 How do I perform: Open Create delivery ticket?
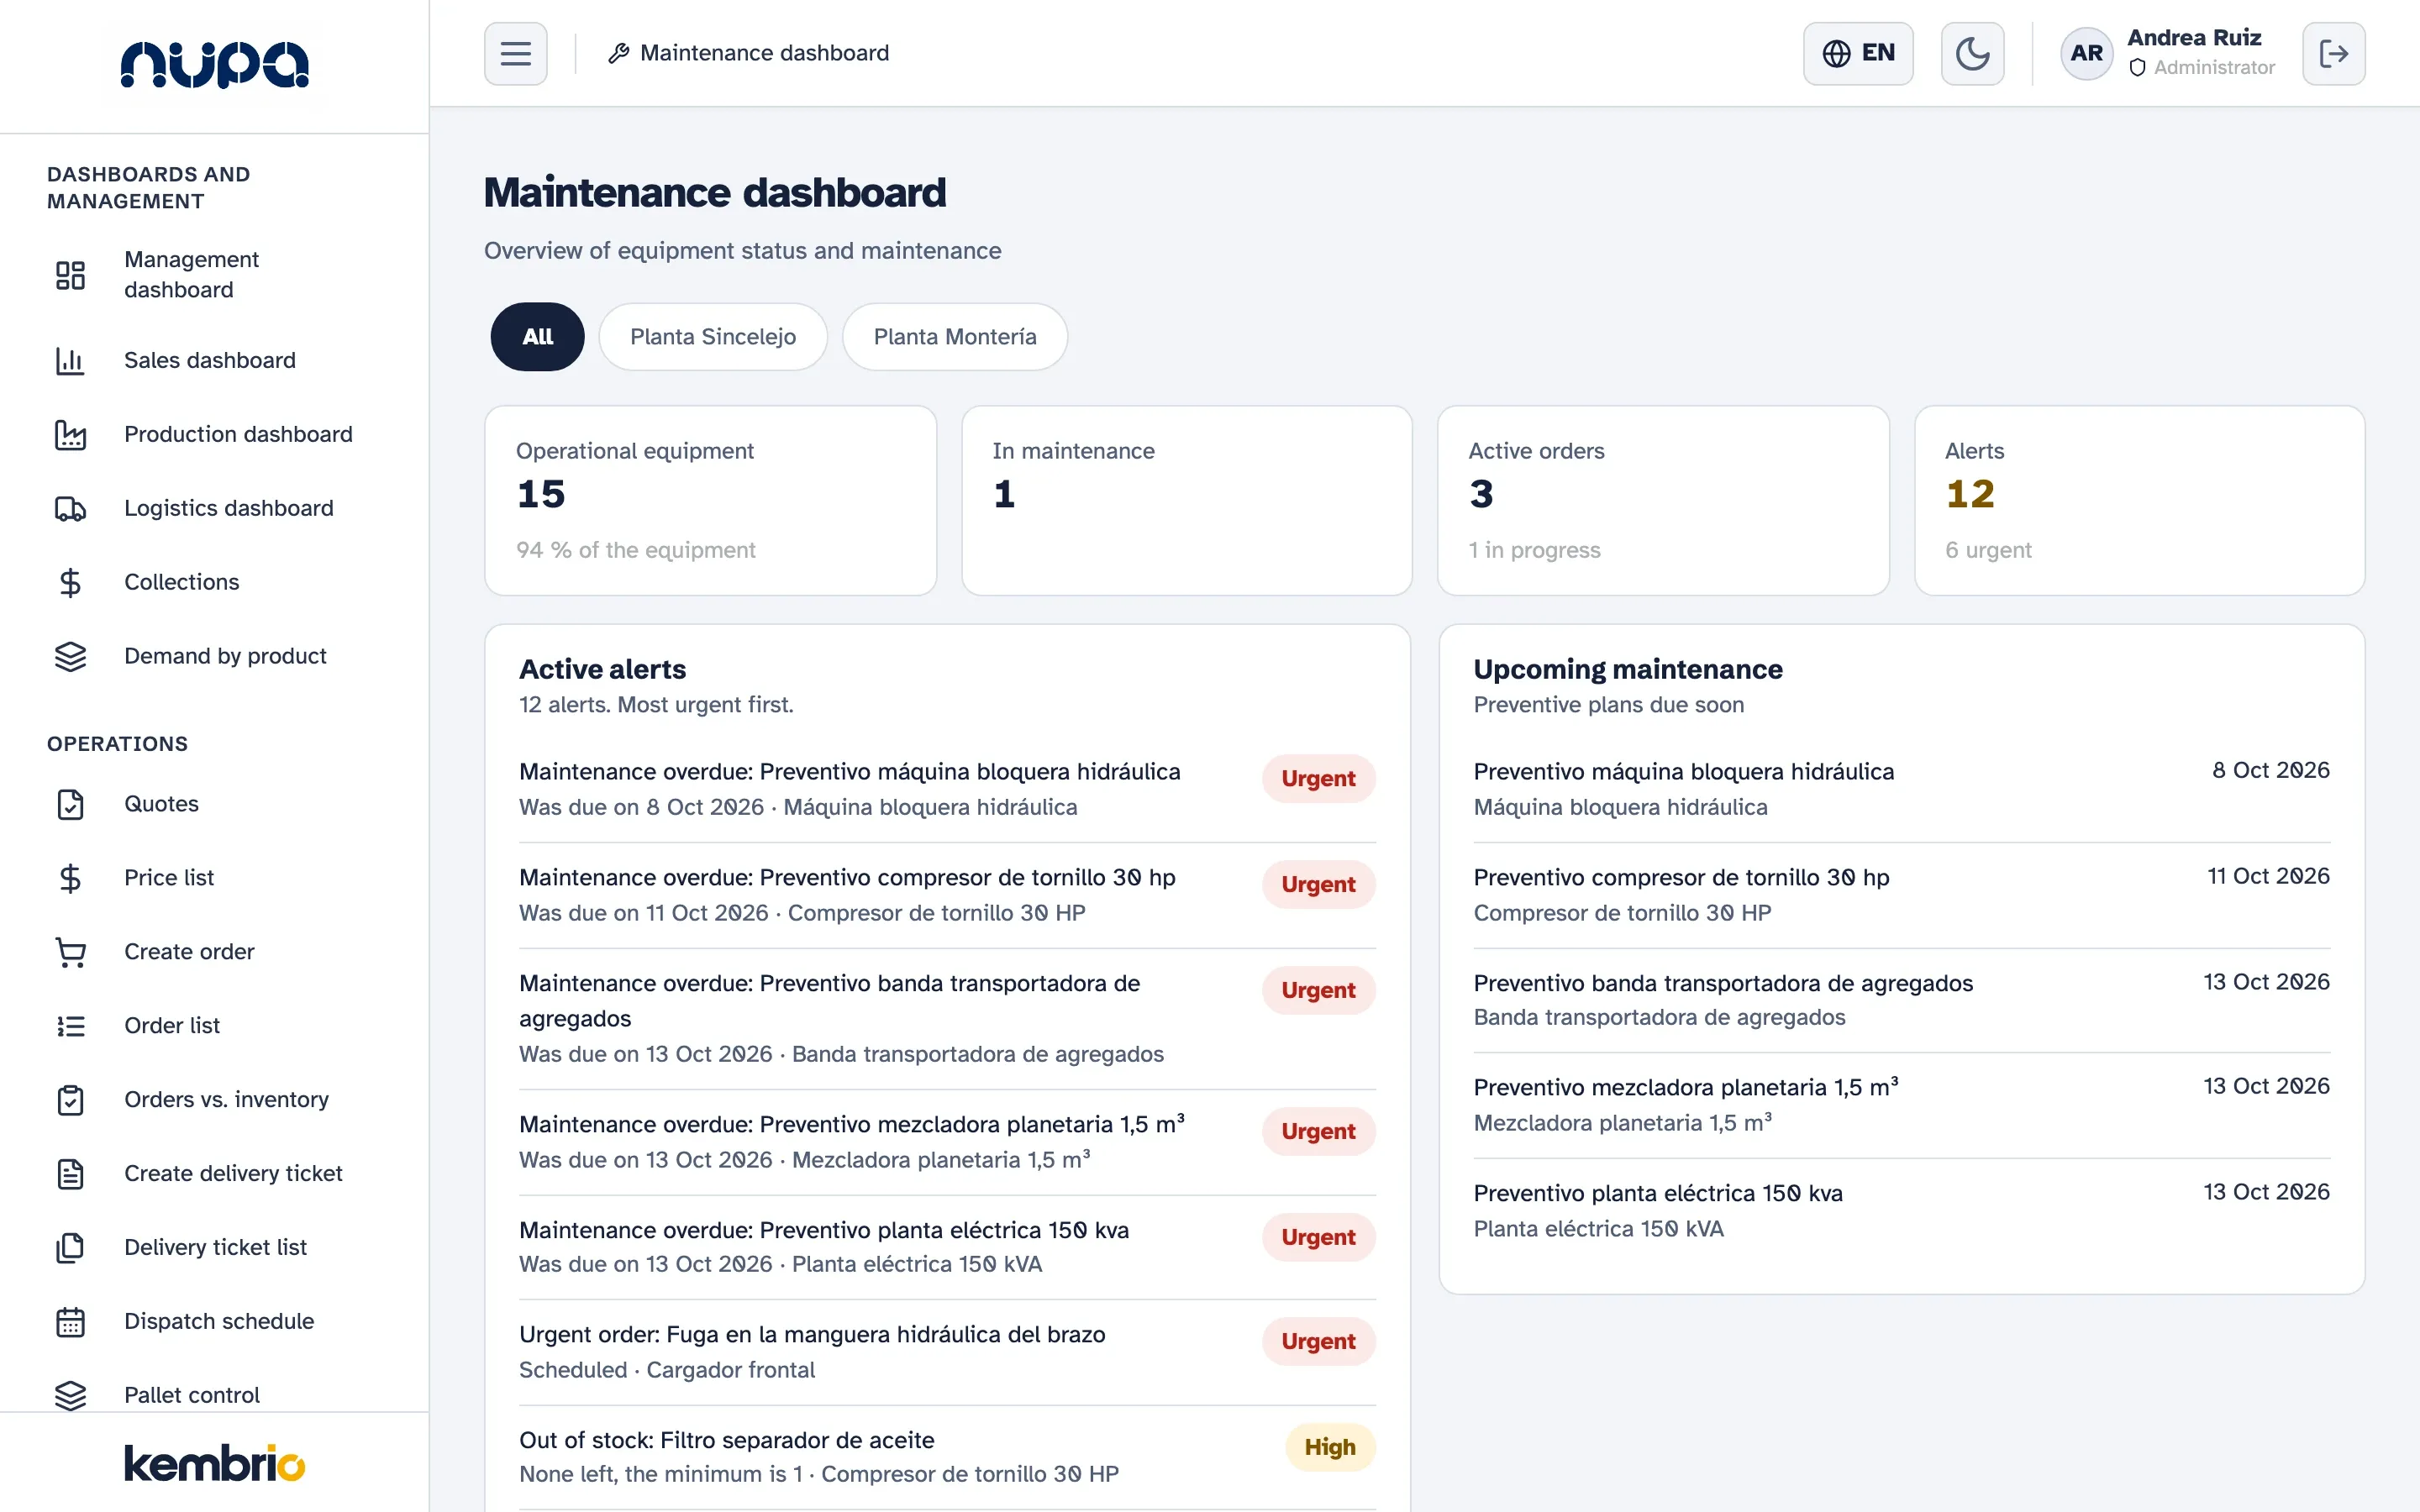(233, 1174)
